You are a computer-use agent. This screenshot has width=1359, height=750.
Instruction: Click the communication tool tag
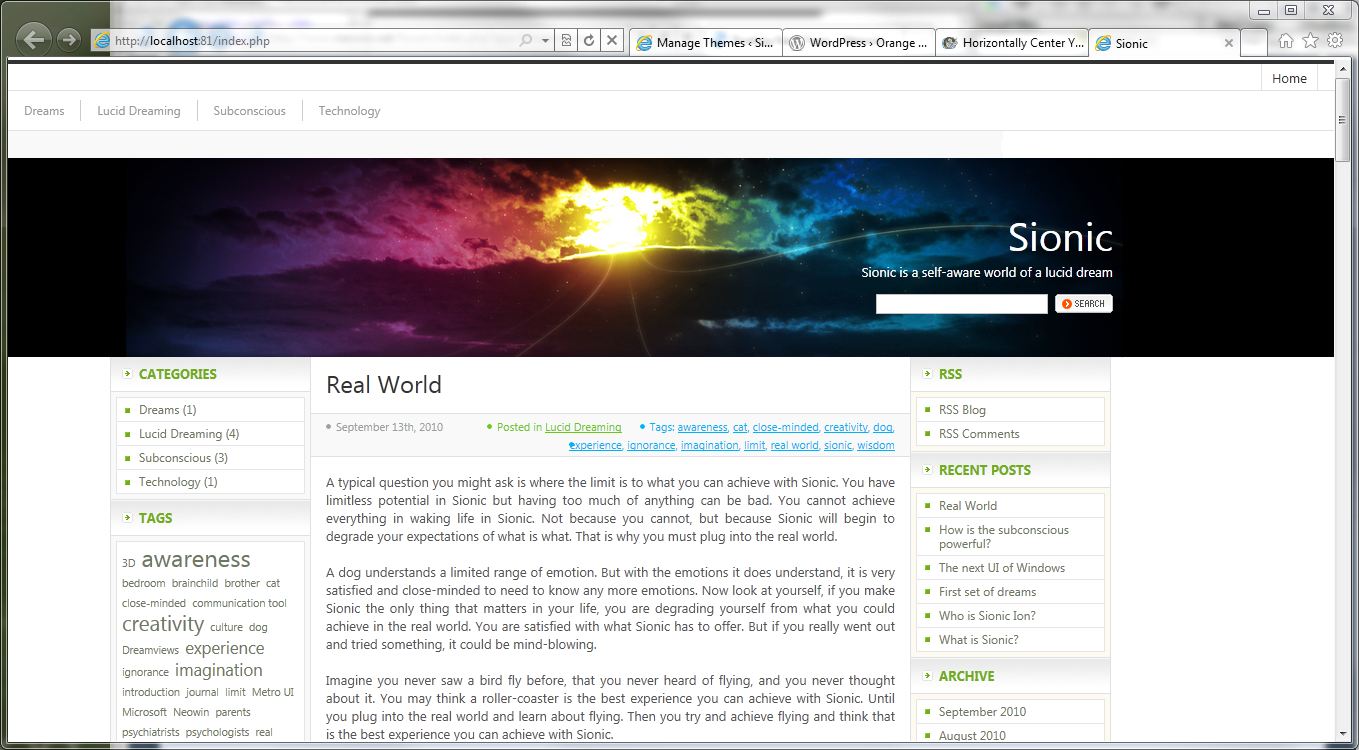pos(240,603)
